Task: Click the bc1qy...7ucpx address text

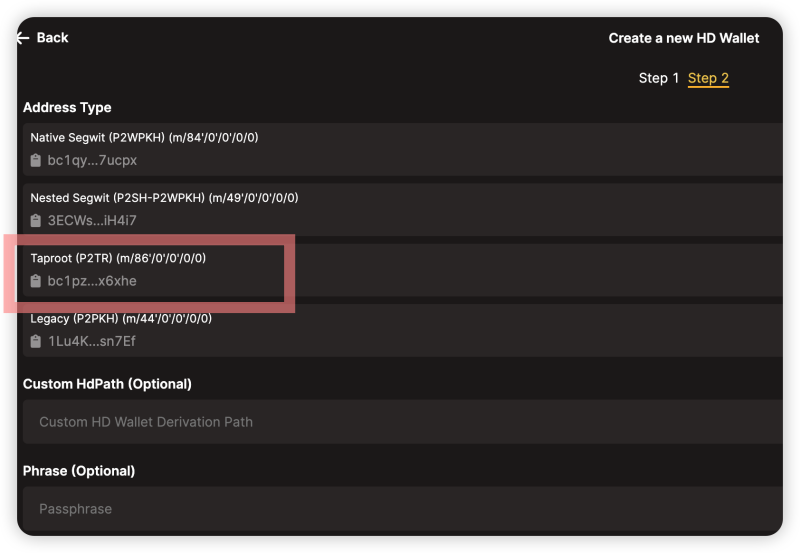Action: 92,160
